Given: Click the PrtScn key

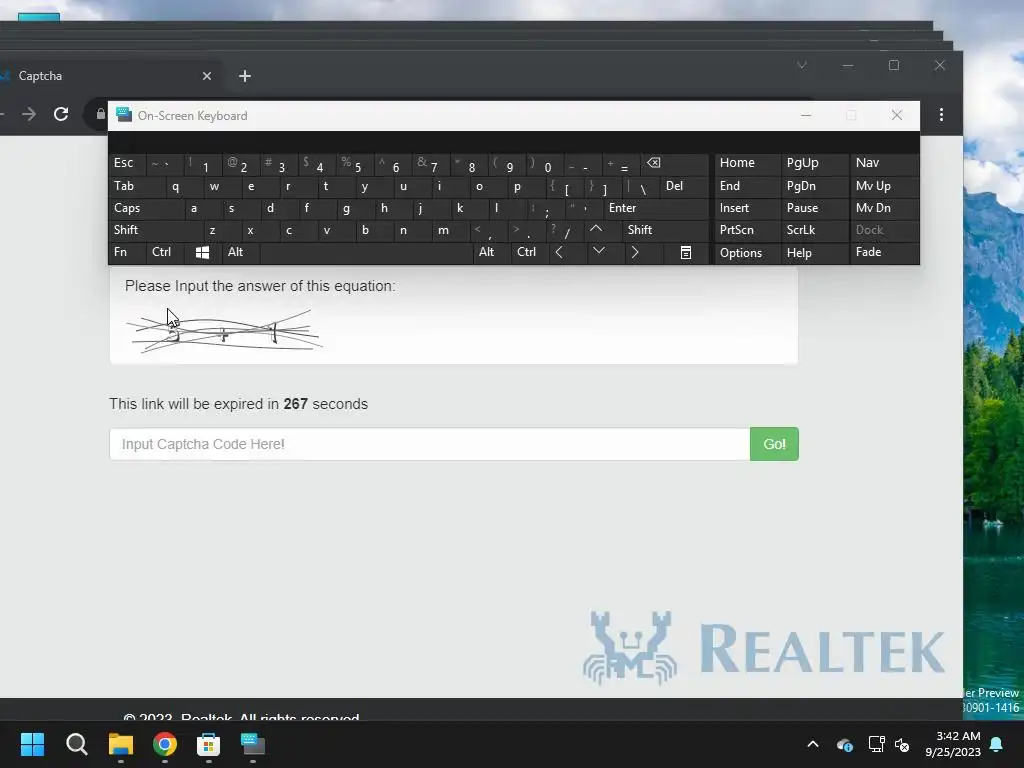Looking at the screenshot, I should pos(747,230).
